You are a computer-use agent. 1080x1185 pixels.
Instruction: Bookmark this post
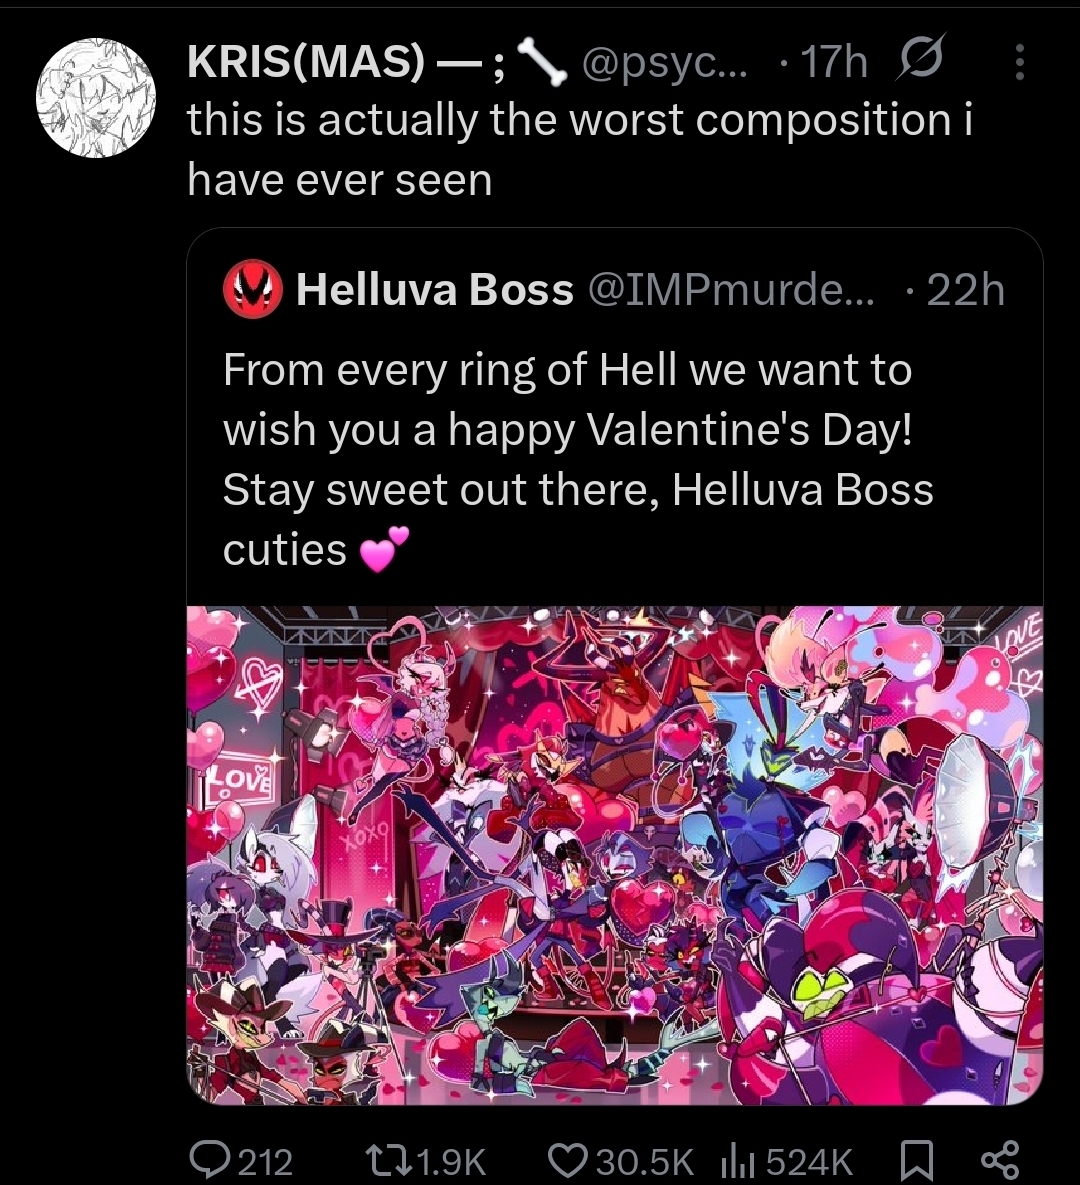(917, 1160)
